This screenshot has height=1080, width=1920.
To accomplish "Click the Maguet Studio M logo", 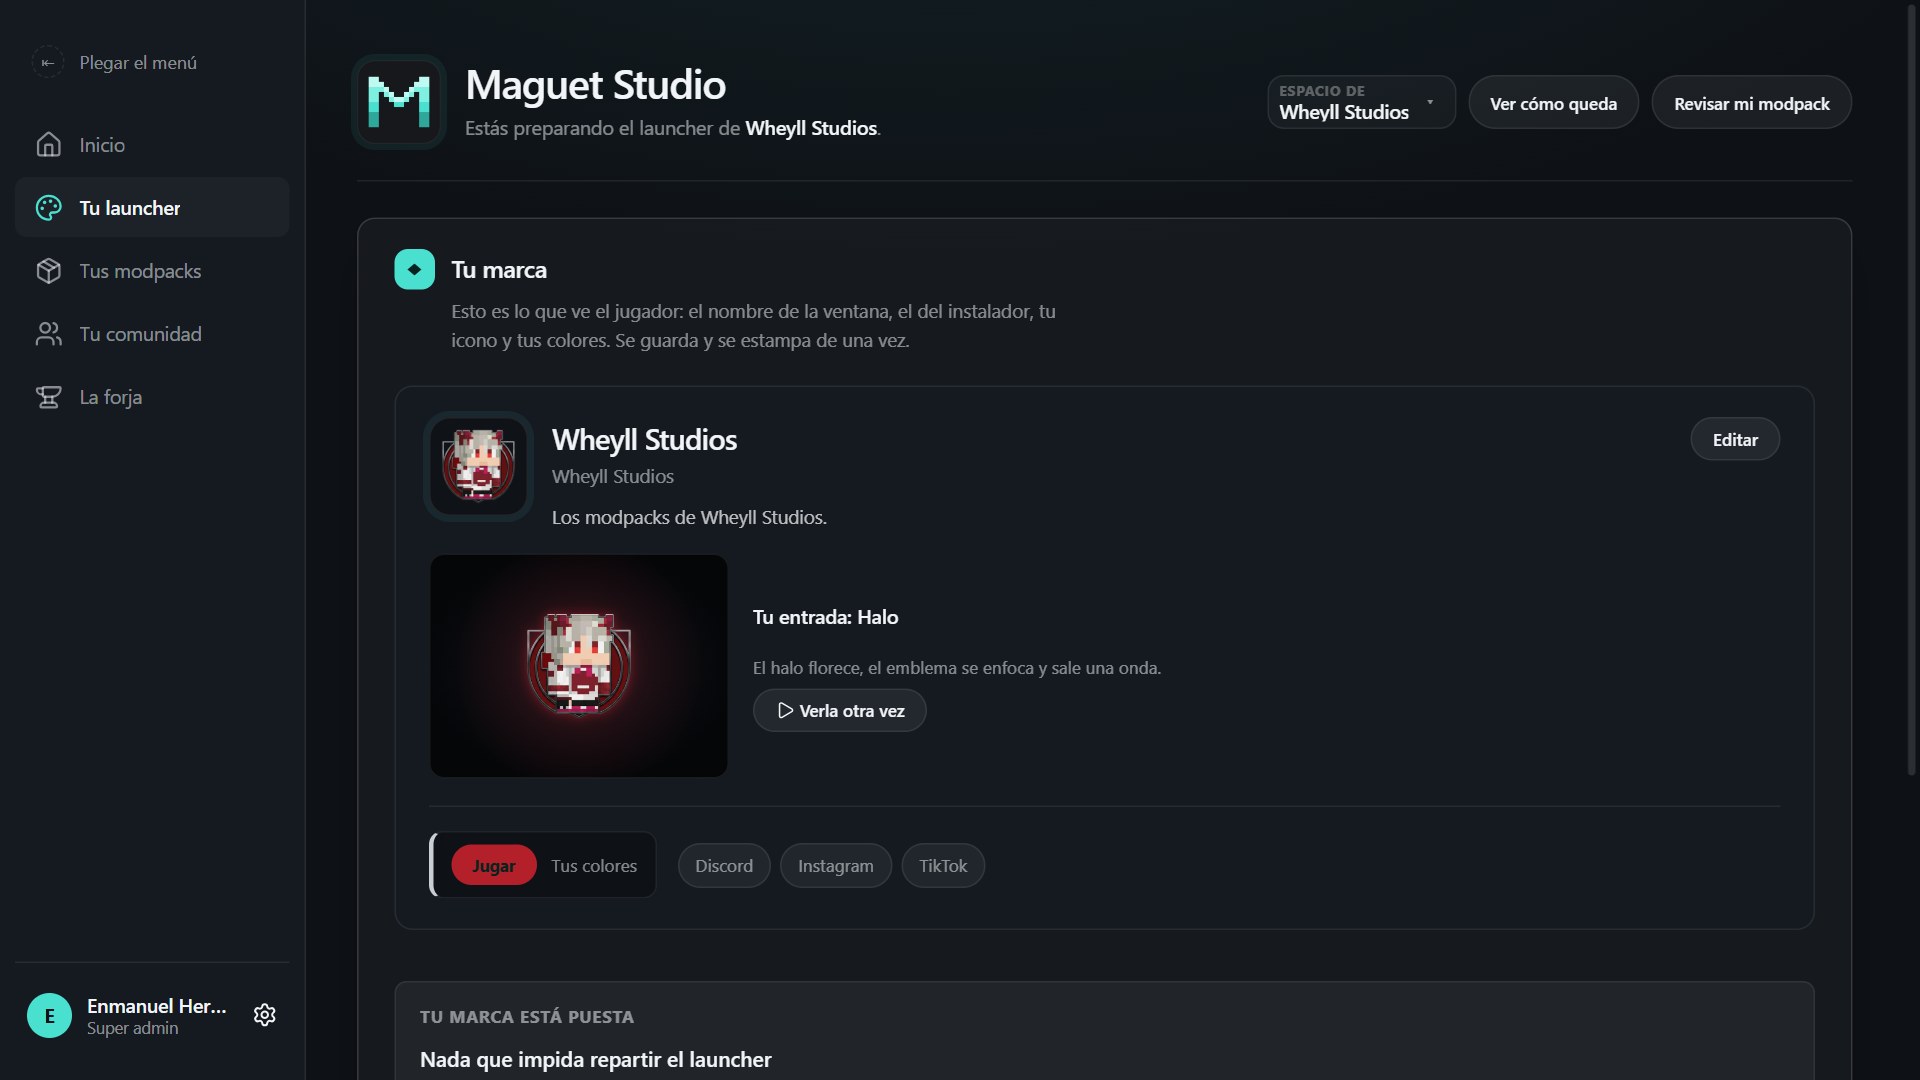I will point(399,102).
